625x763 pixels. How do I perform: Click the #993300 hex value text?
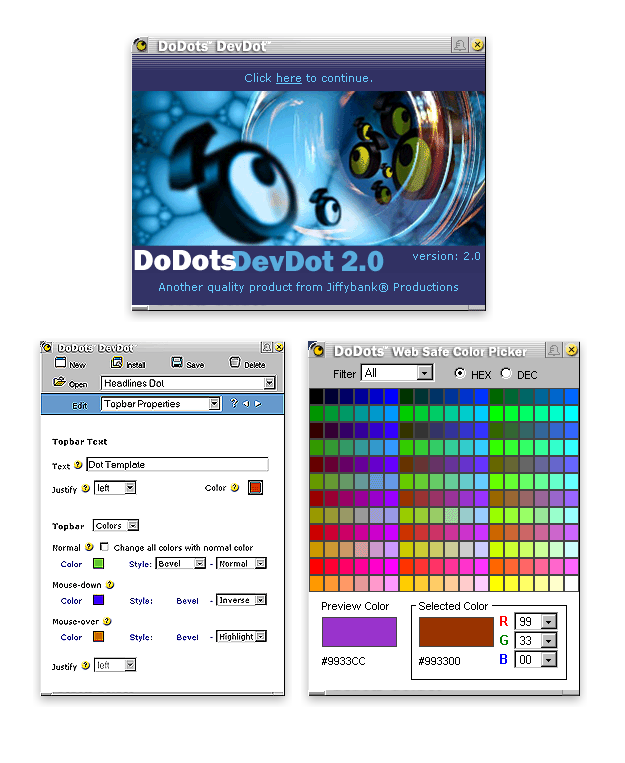tap(439, 661)
